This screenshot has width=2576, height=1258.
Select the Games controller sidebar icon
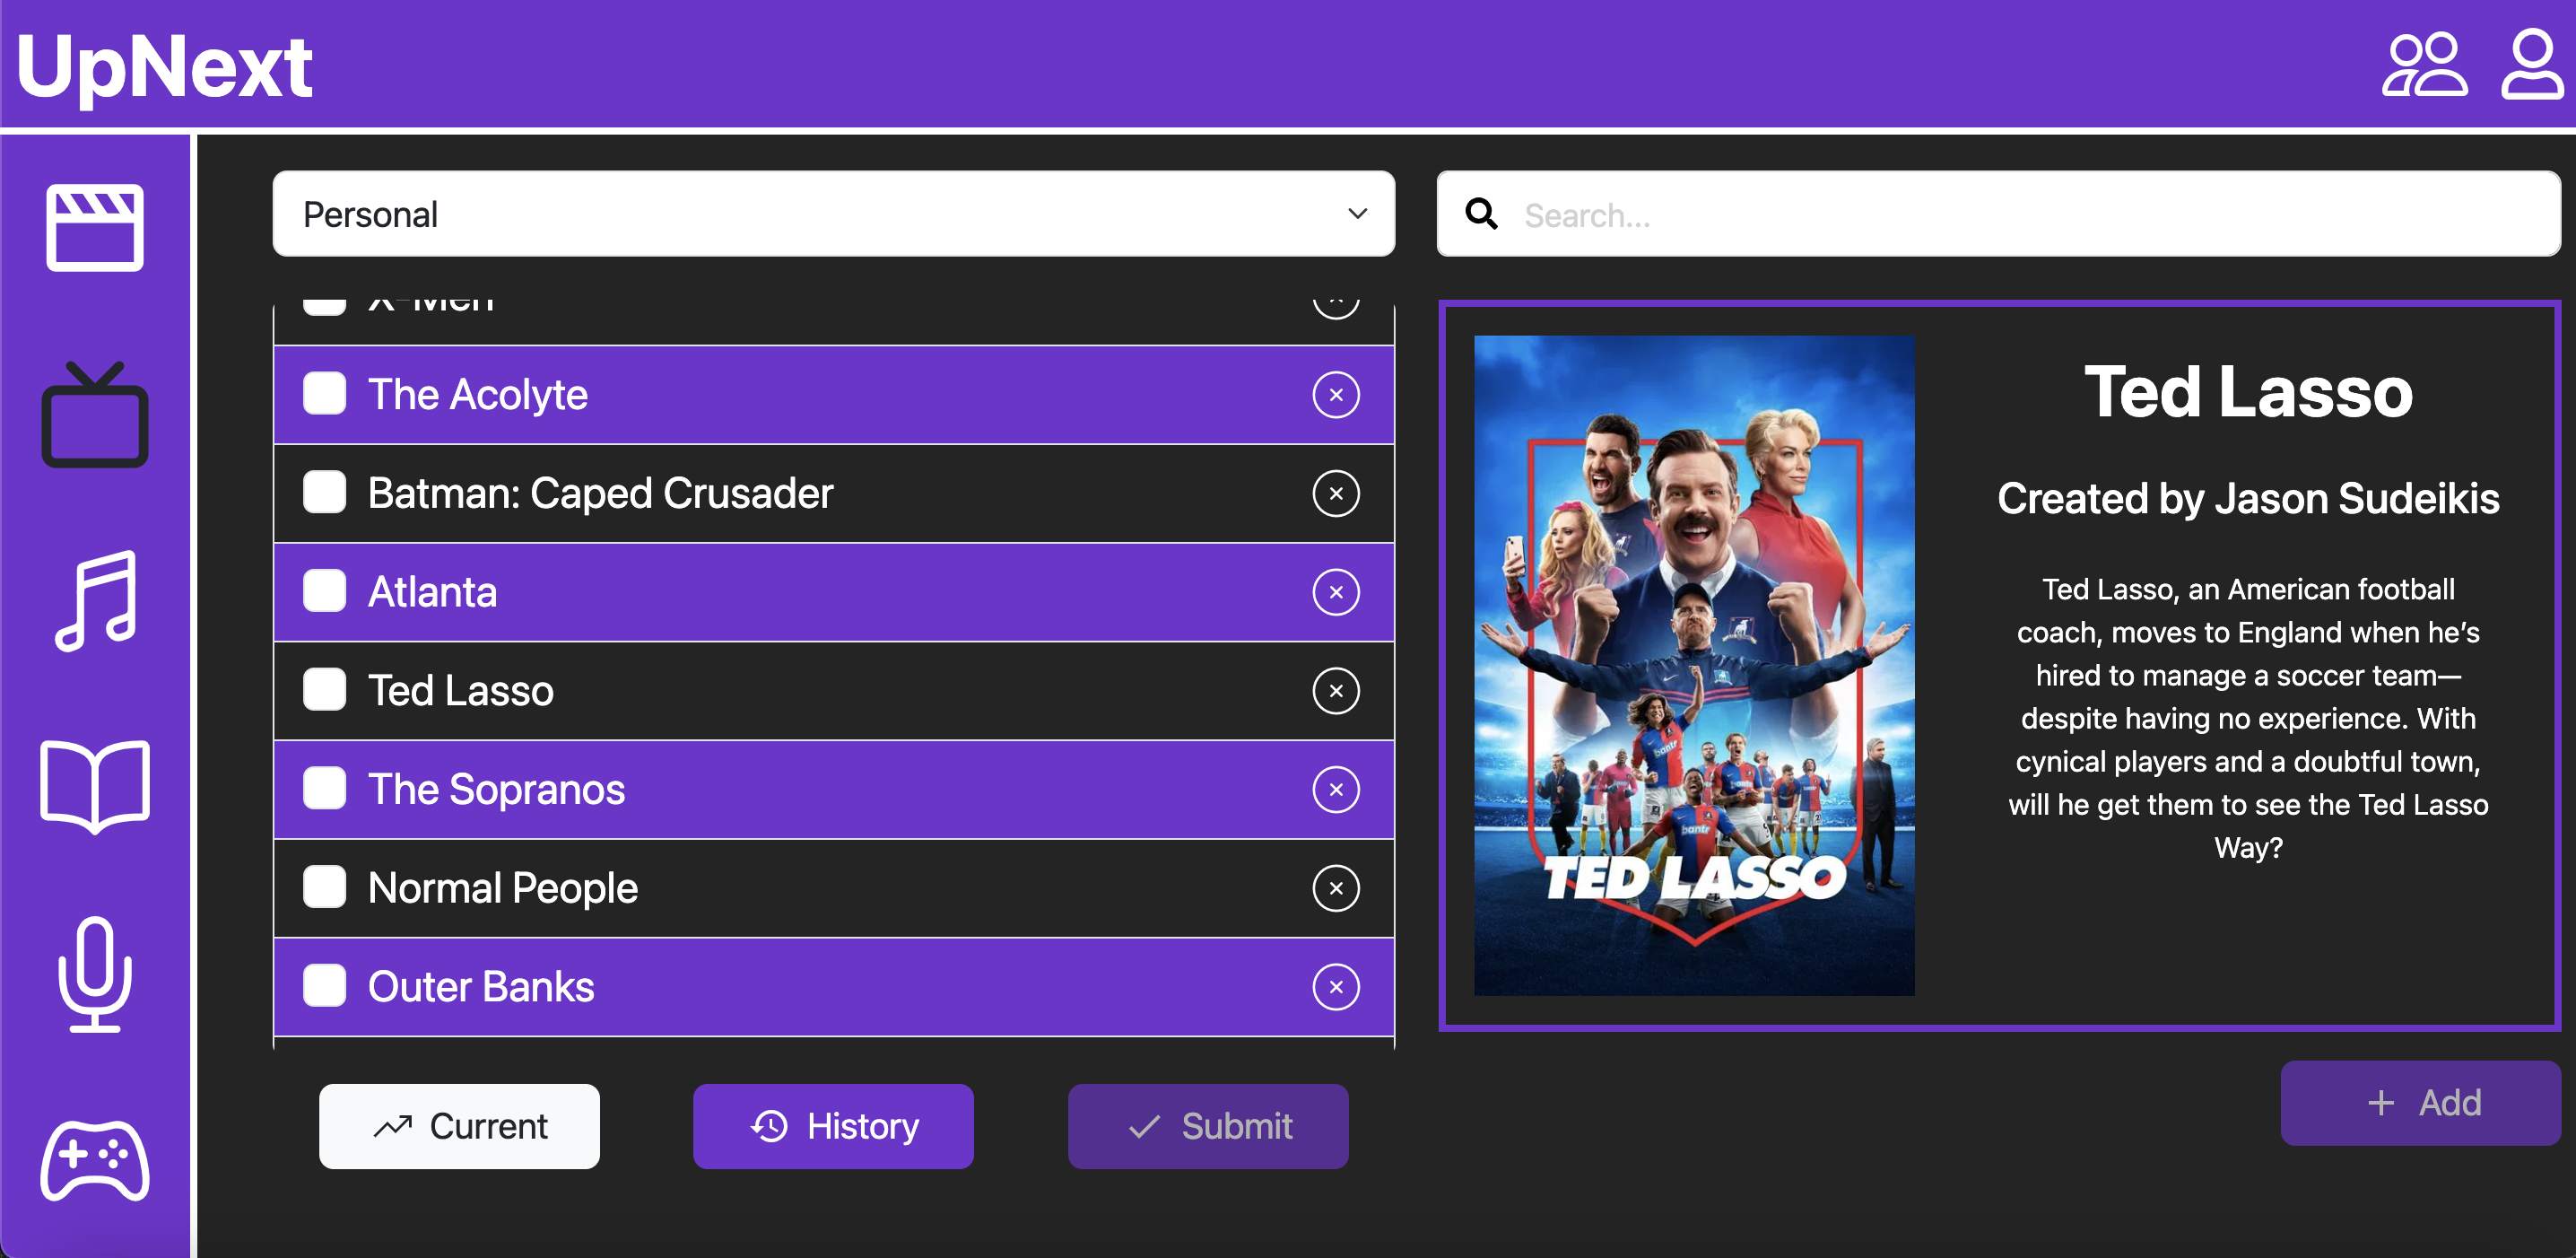point(95,1160)
